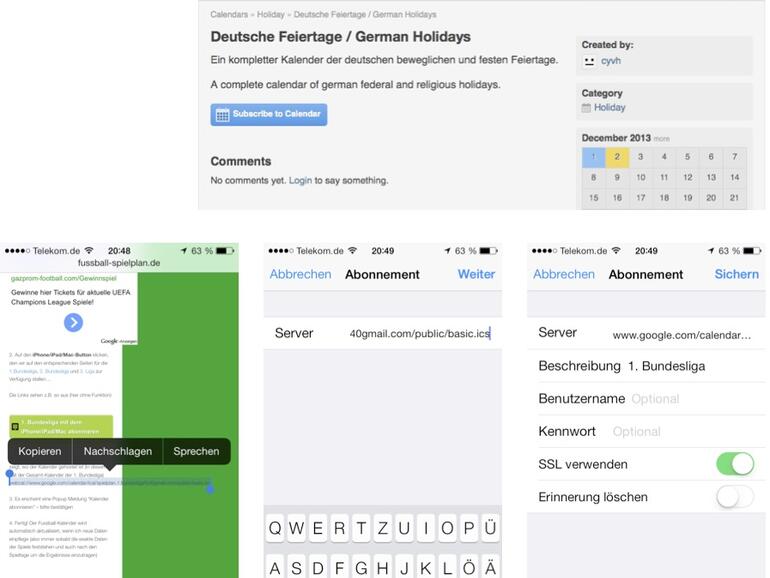Tap Sichern to save the subscription

(737, 274)
